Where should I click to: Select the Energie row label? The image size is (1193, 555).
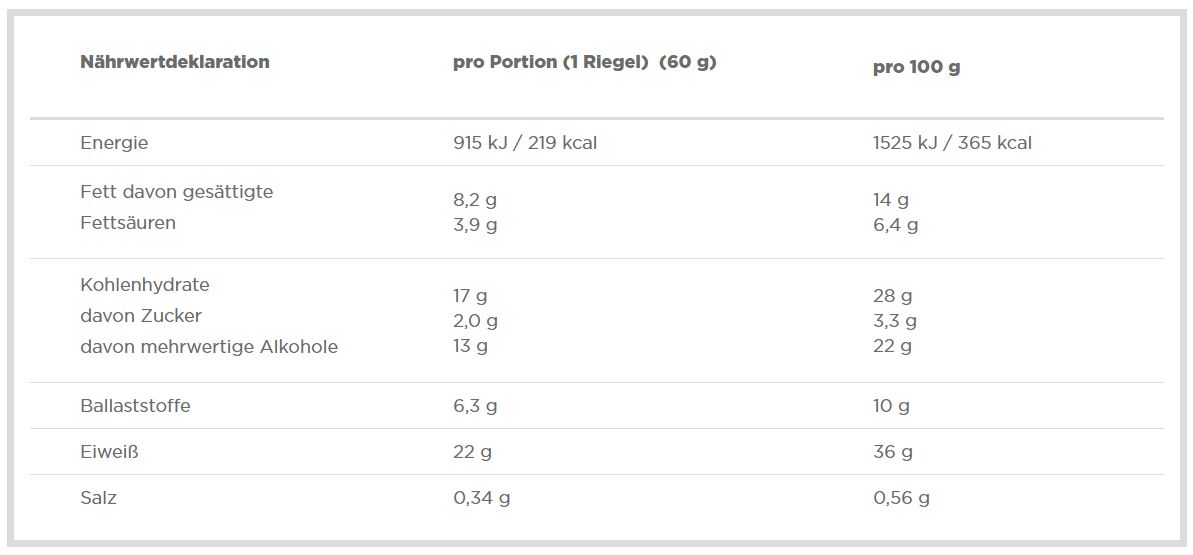coord(114,143)
